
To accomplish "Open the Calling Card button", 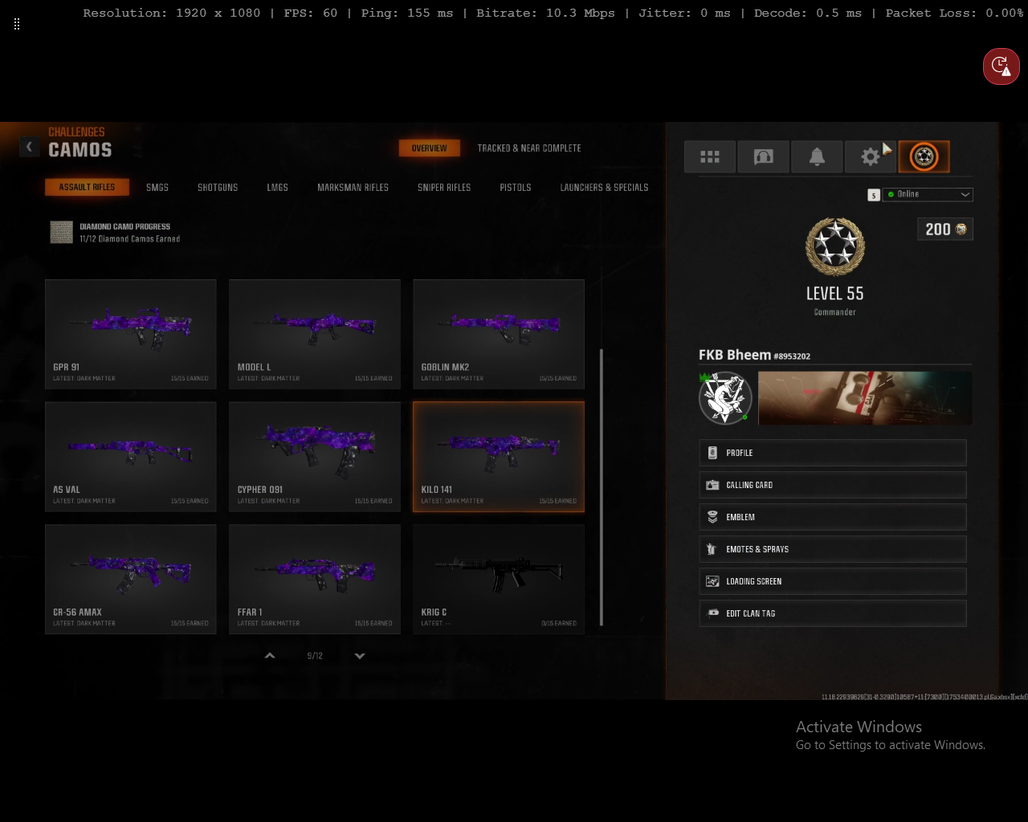I will pyautogui.click(x=833, y=485).
